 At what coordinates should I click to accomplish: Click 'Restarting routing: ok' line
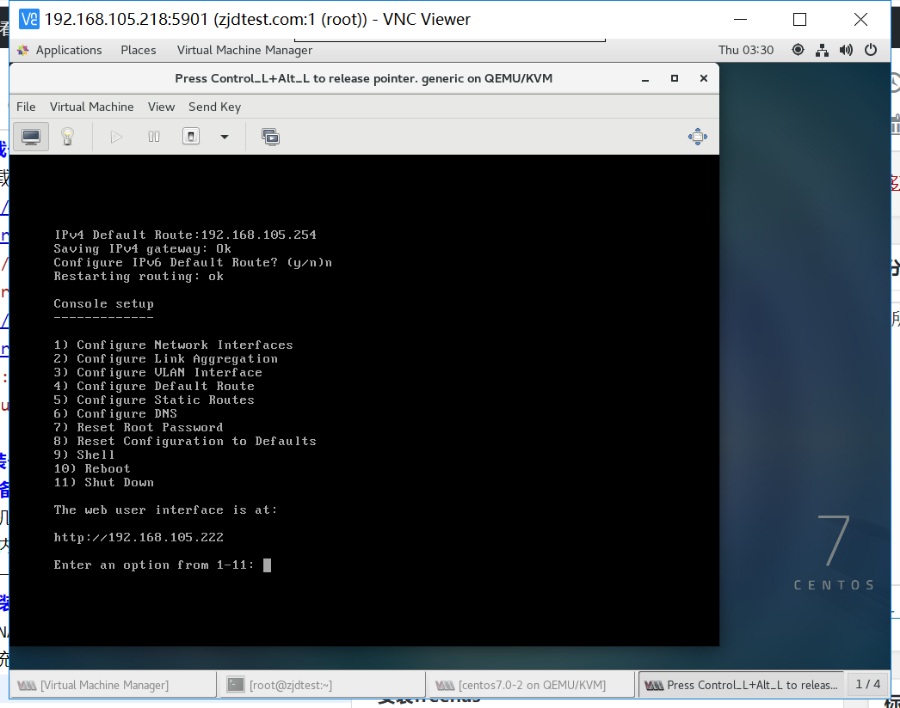coord(138,276)
